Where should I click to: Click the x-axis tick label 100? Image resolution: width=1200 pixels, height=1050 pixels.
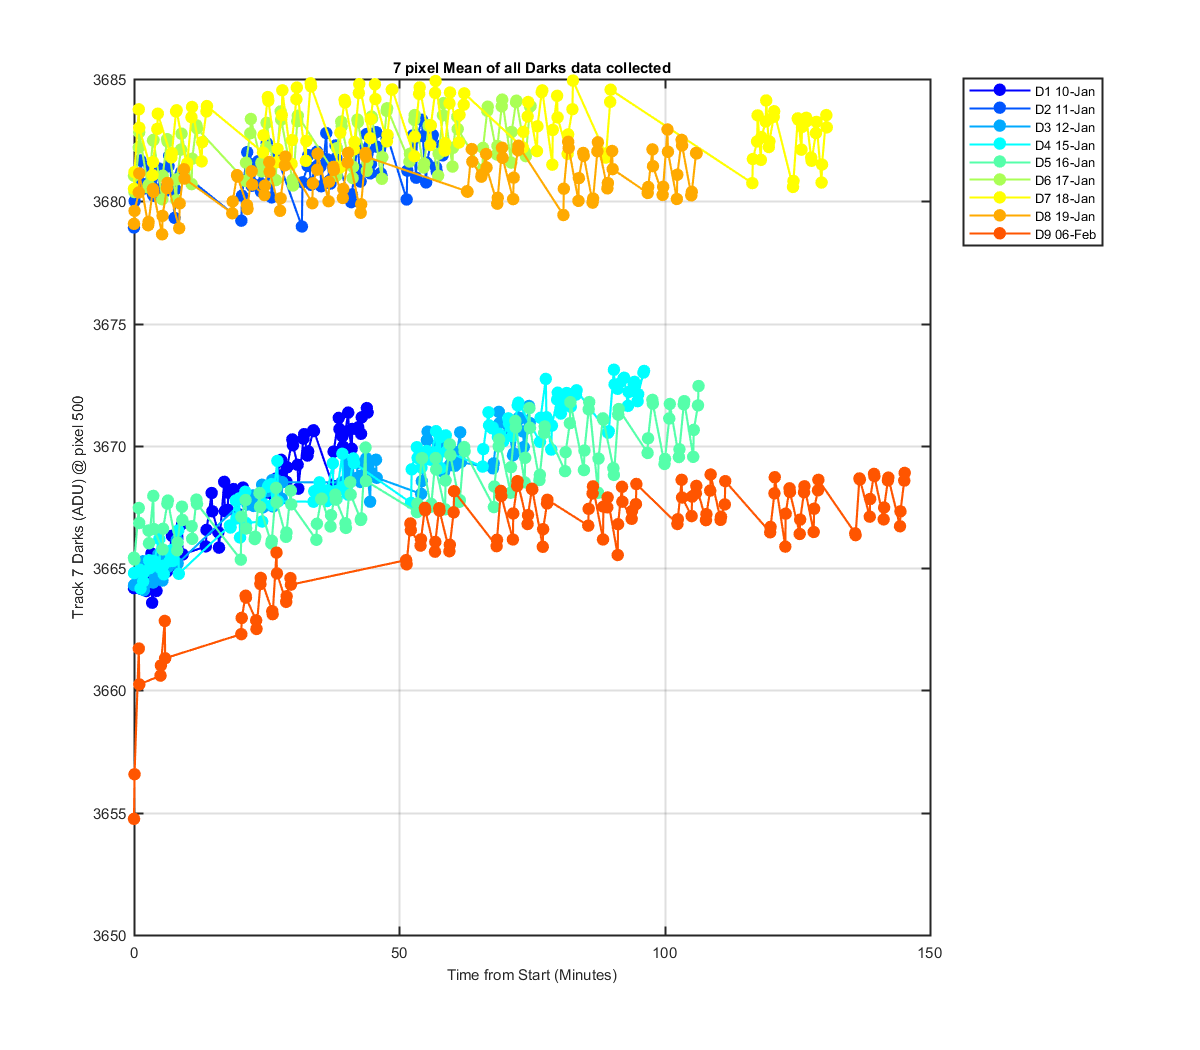pos(665,953)
